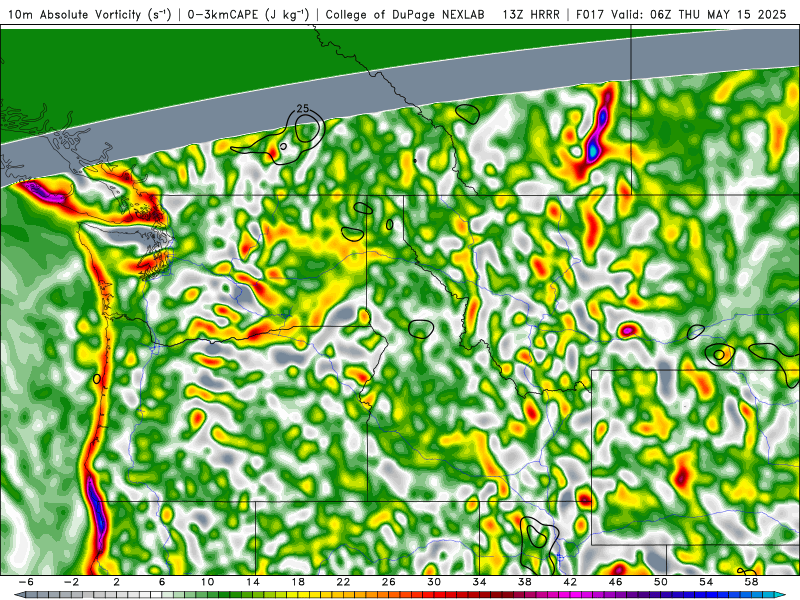Click the '0-3kmCAPE (J kg⁻¹)' title text
The height and width of the screenshot is (600, 800).
click(x=248, y=14)
